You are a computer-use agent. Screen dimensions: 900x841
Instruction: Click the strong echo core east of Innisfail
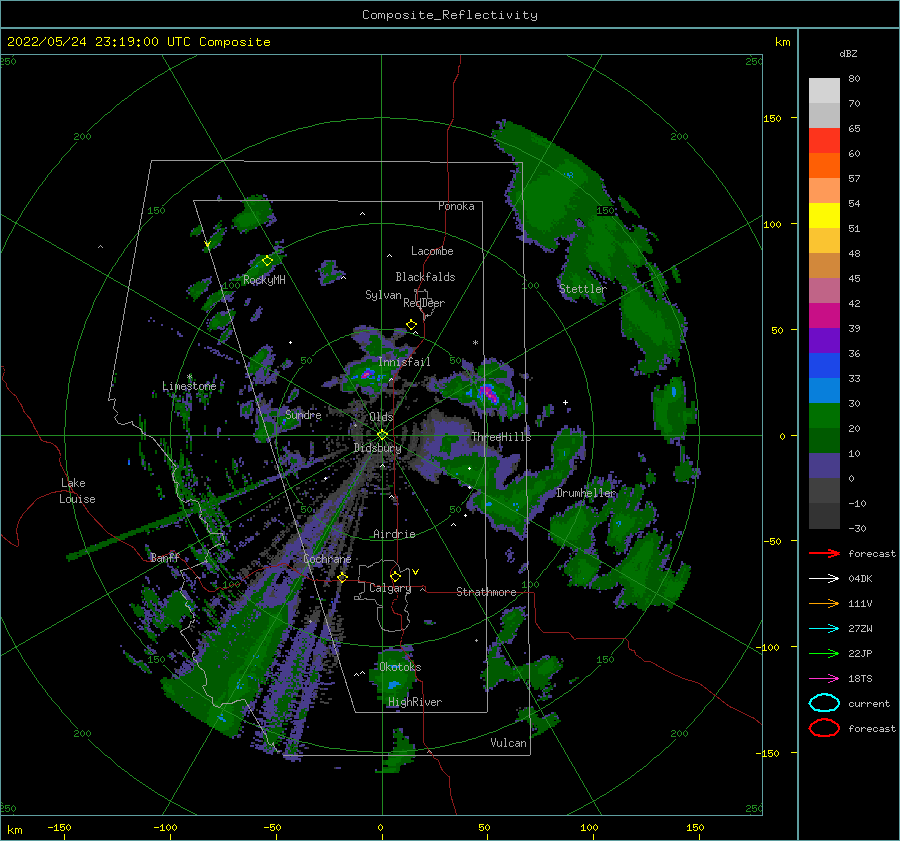(x=488, y=393)
